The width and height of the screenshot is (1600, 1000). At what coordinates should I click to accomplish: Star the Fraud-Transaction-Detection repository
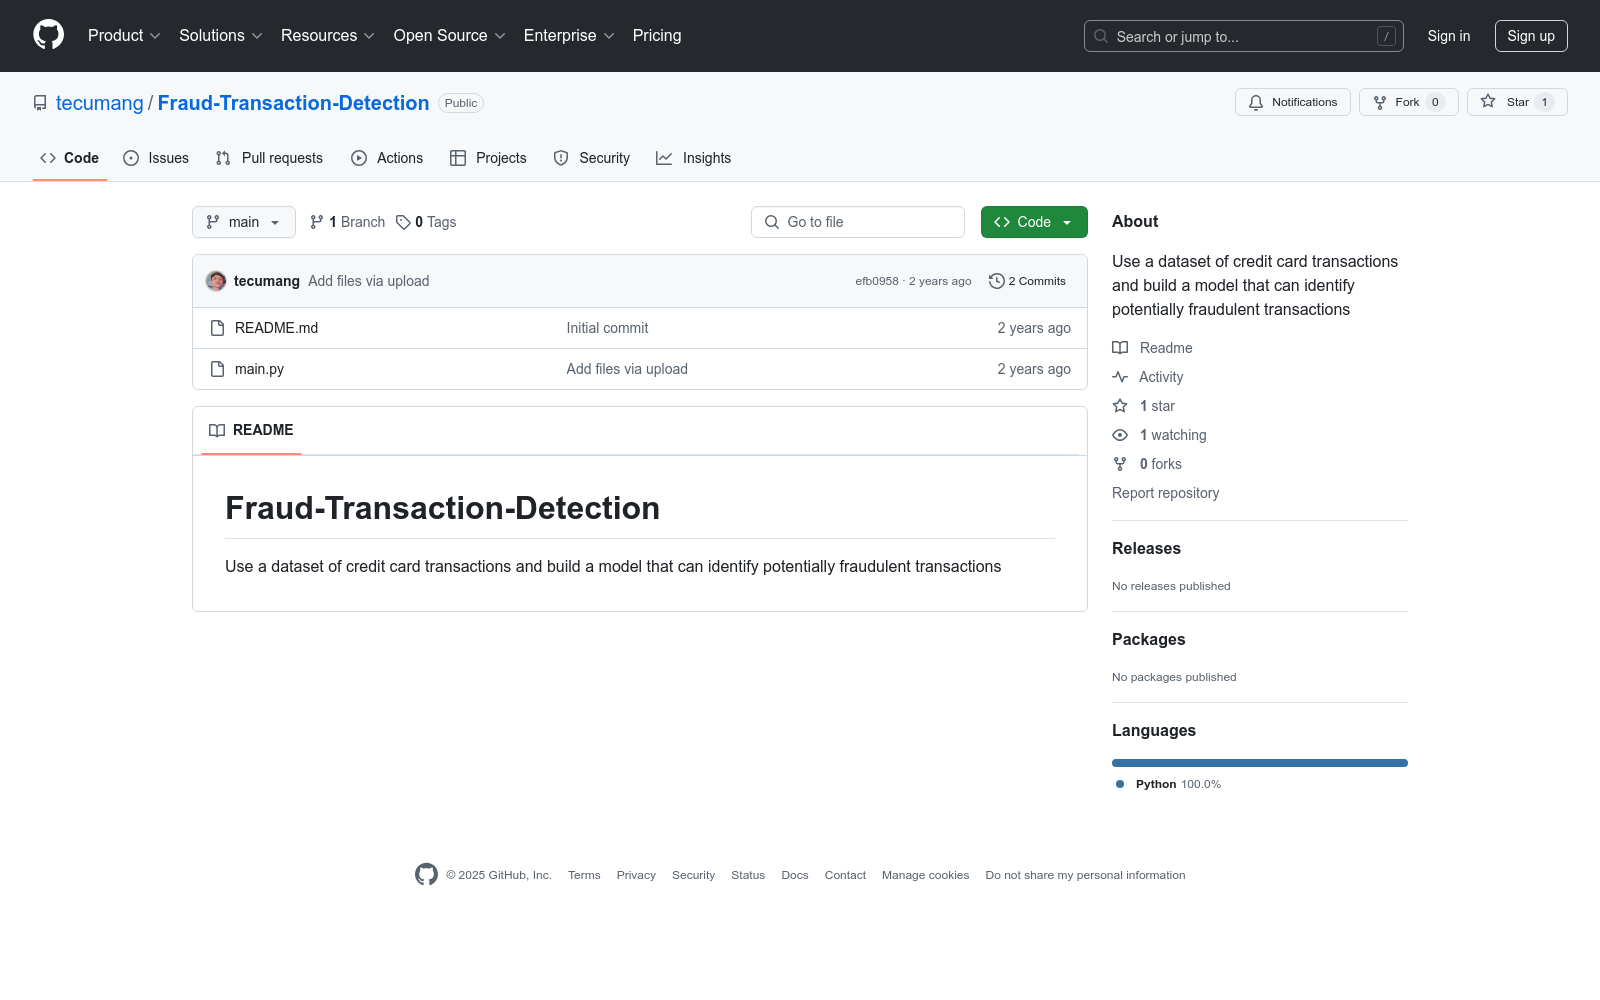(1516, 102)
